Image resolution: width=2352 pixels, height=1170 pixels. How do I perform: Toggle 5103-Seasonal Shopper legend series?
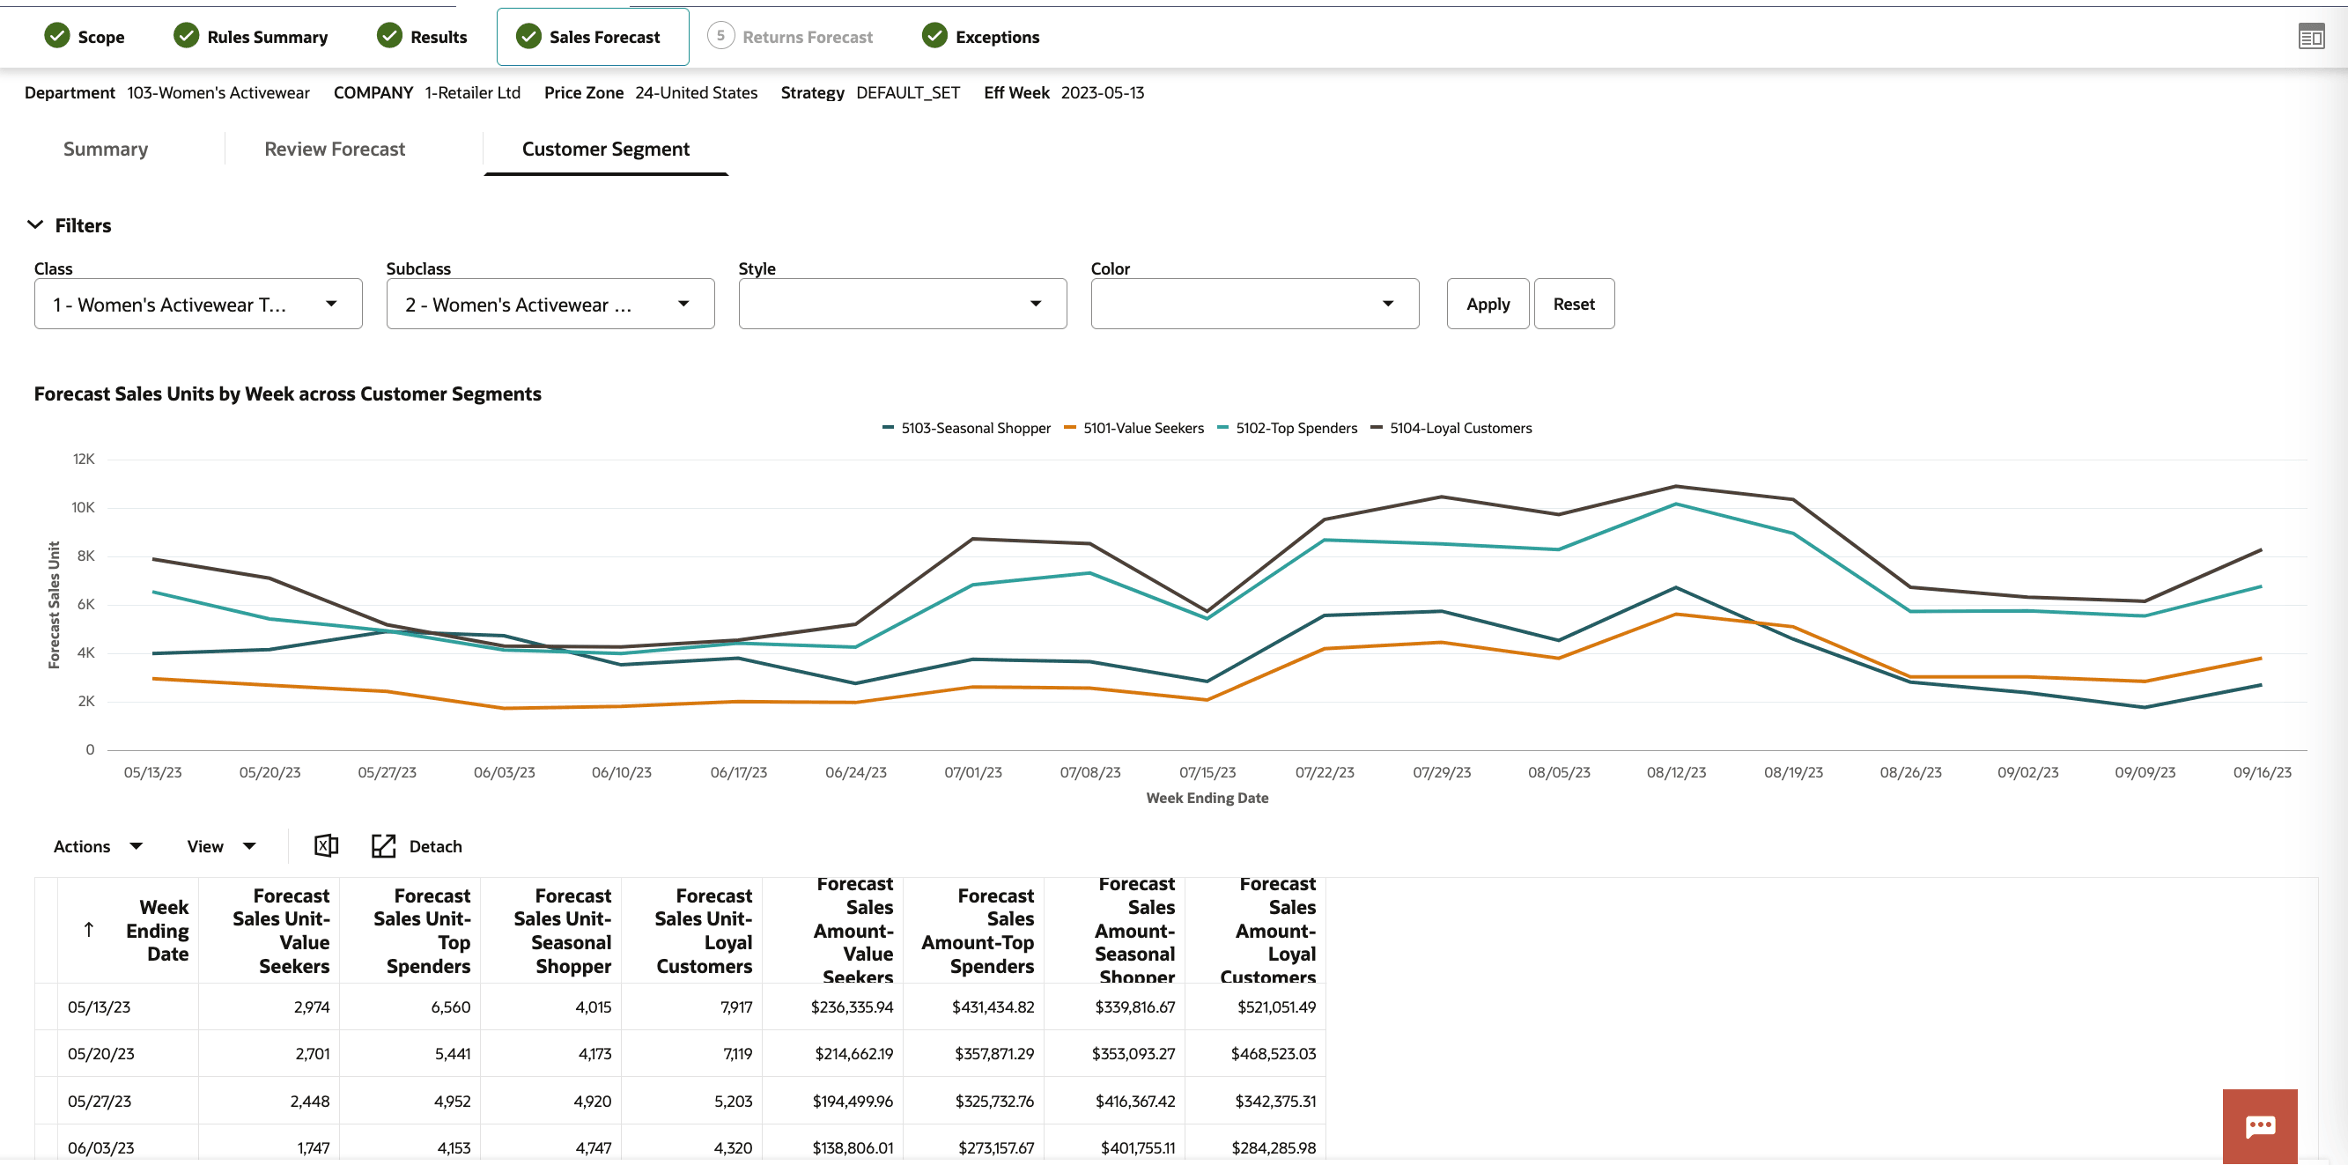[976, 429]
